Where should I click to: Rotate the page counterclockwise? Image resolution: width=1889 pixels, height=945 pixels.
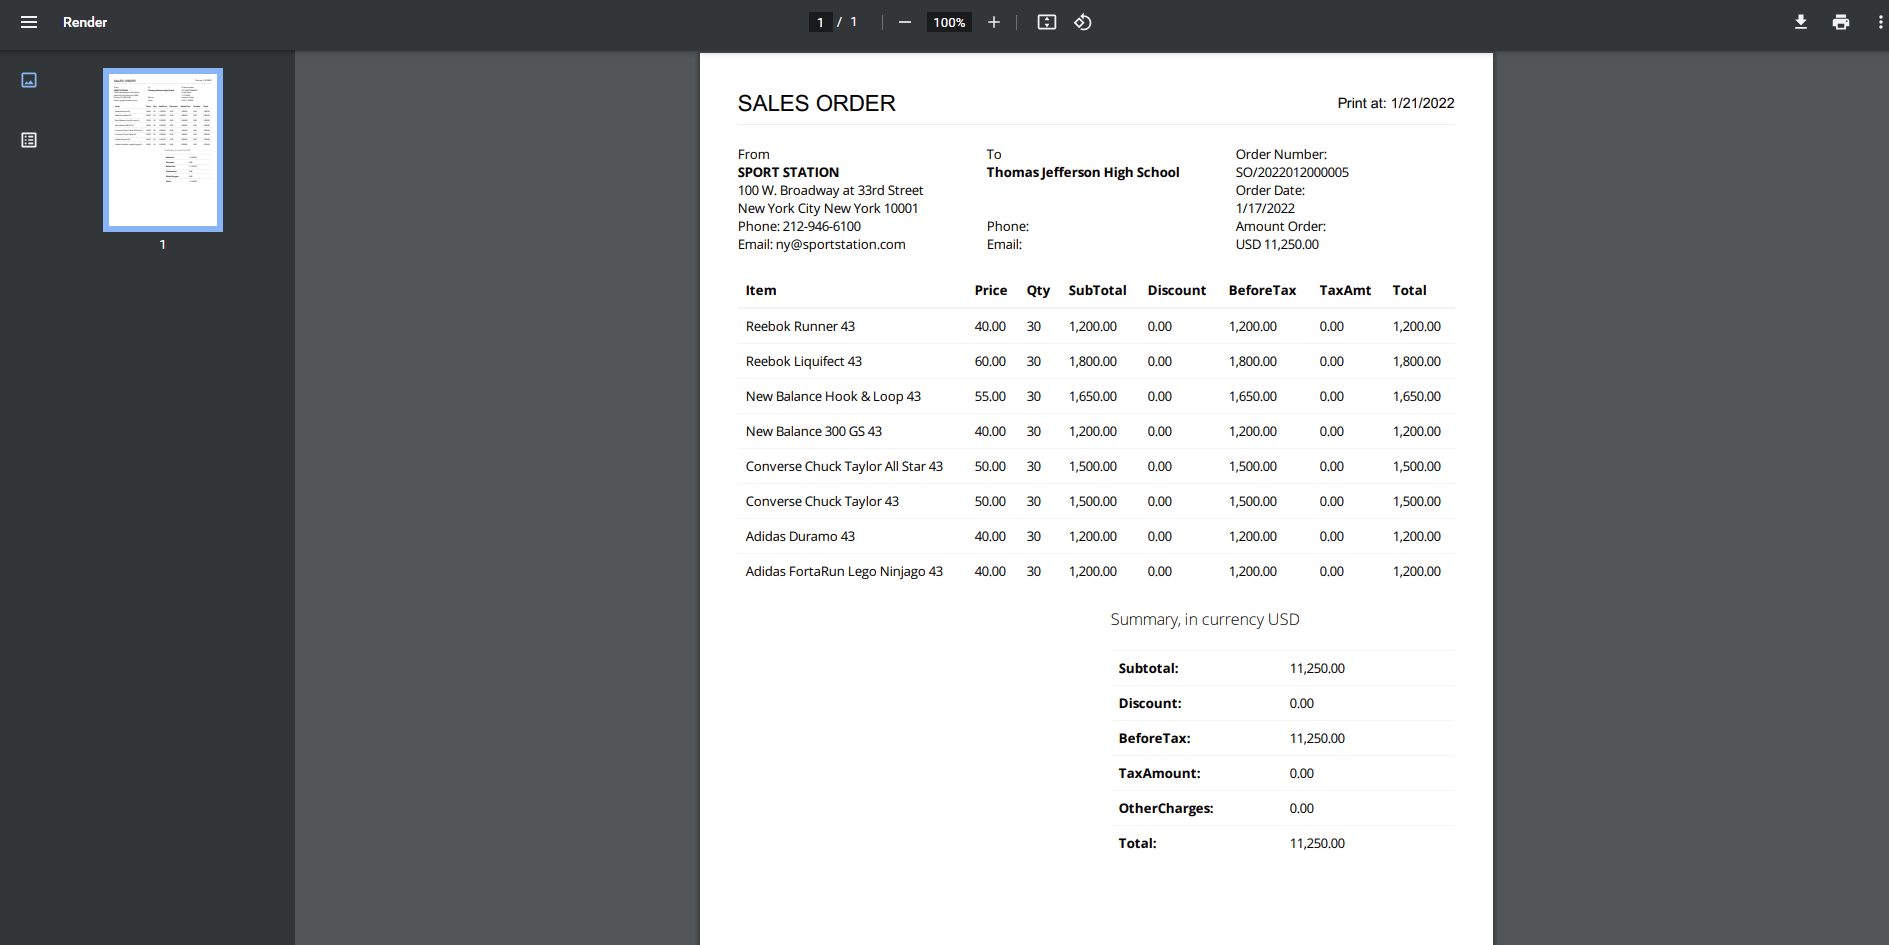point(1083,21)
